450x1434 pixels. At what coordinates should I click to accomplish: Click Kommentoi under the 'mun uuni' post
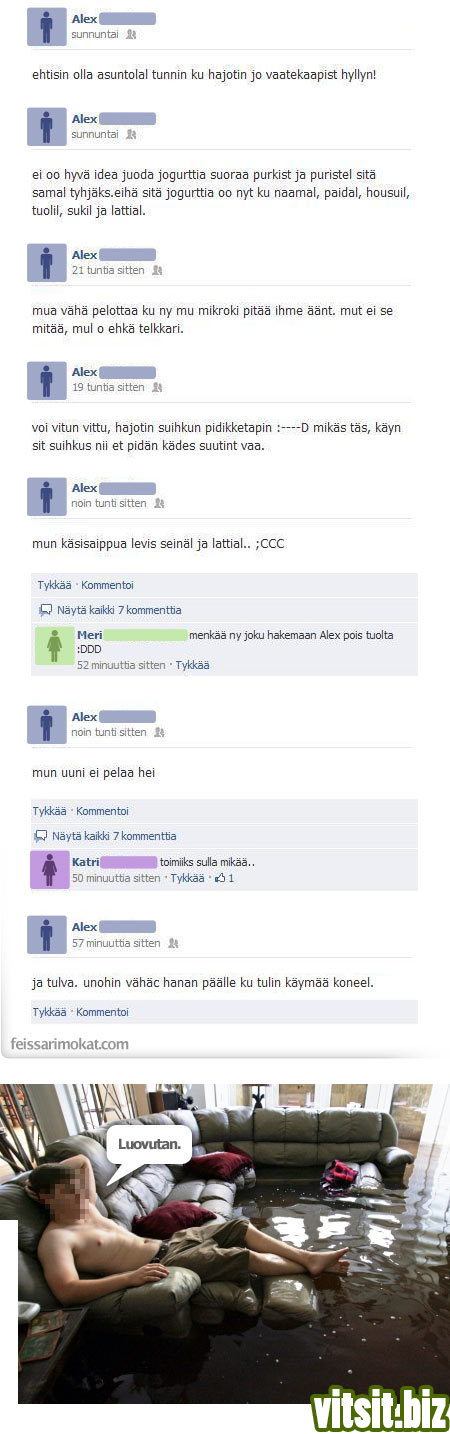pos(102,811)
